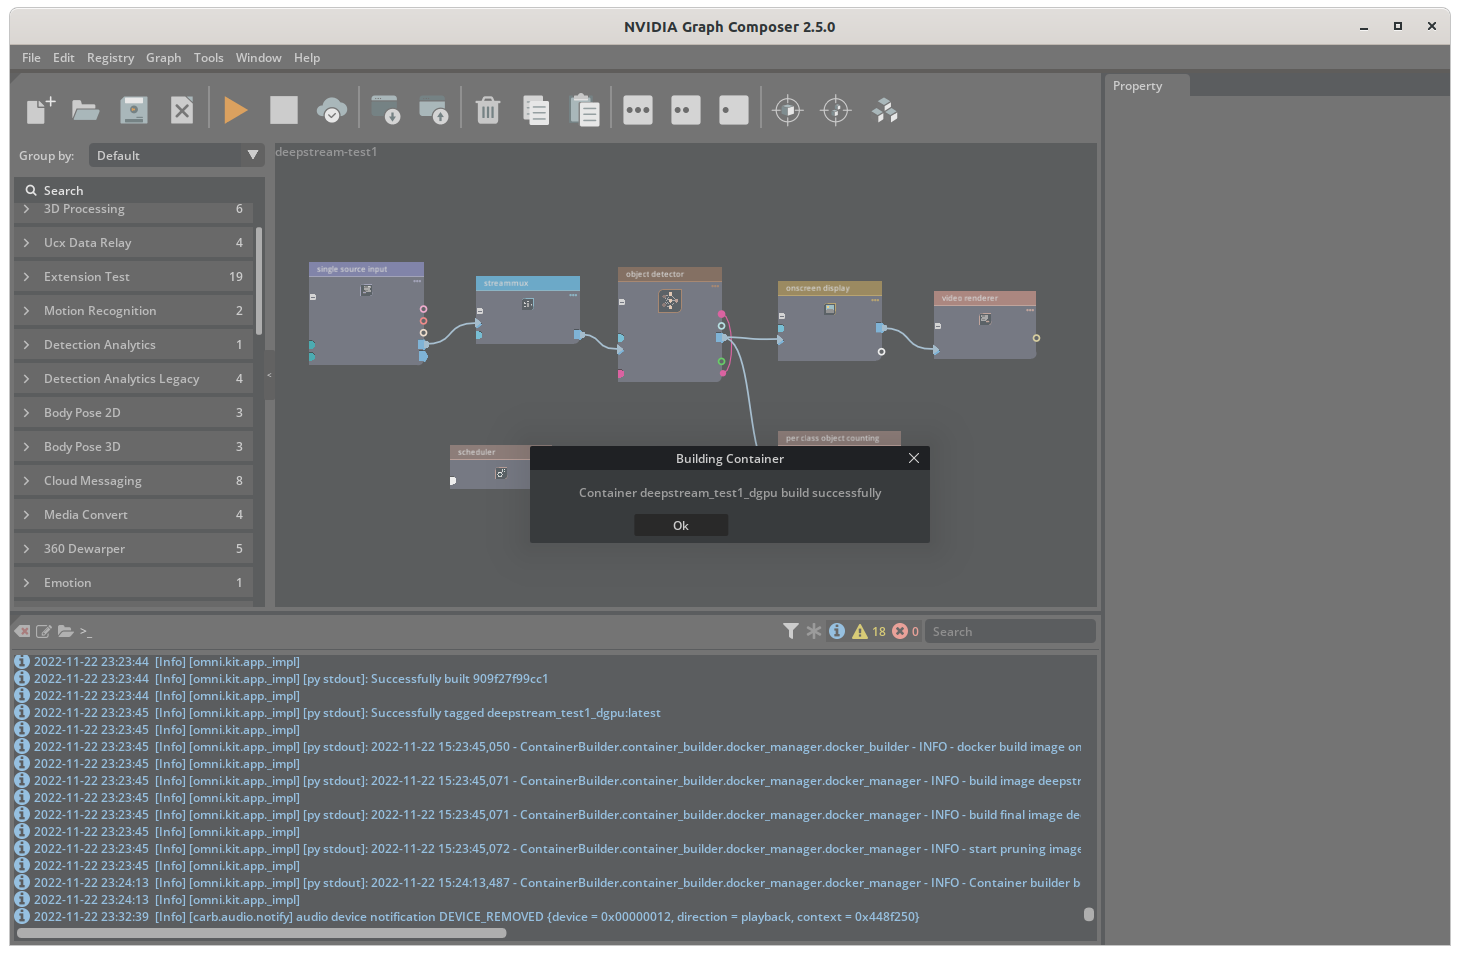Open the Edit menu
The image size is (1460, 955).
pyautogui.click(x=64, y=58)
